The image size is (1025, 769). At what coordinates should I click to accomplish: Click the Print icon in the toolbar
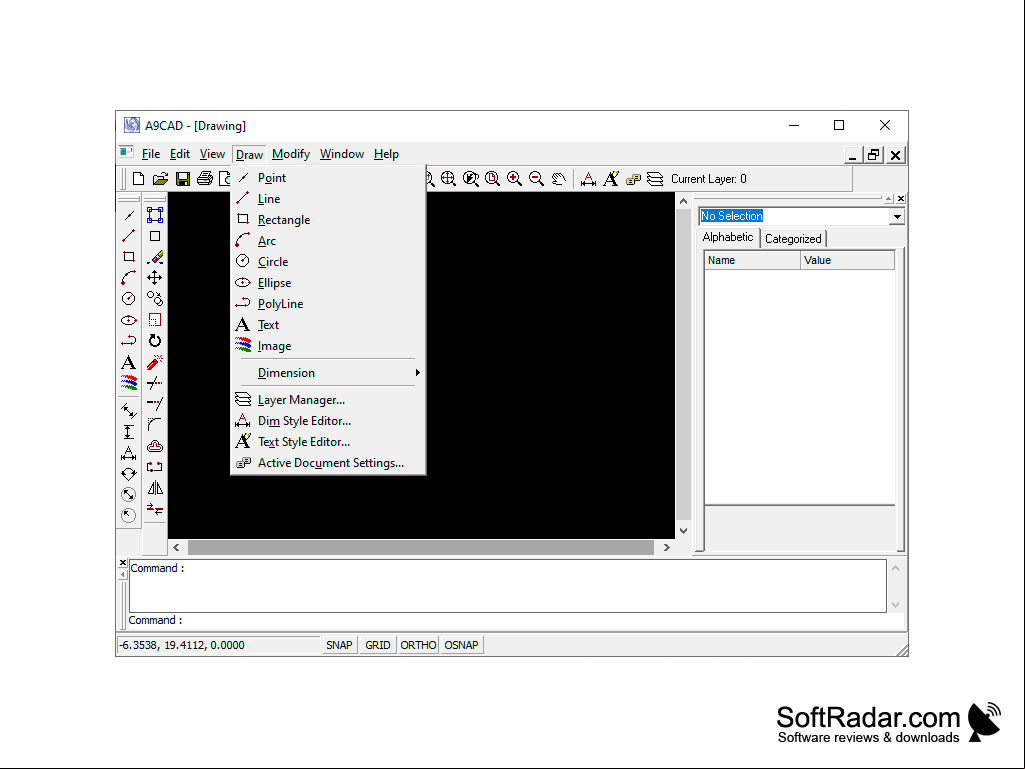tap(205, 179)
